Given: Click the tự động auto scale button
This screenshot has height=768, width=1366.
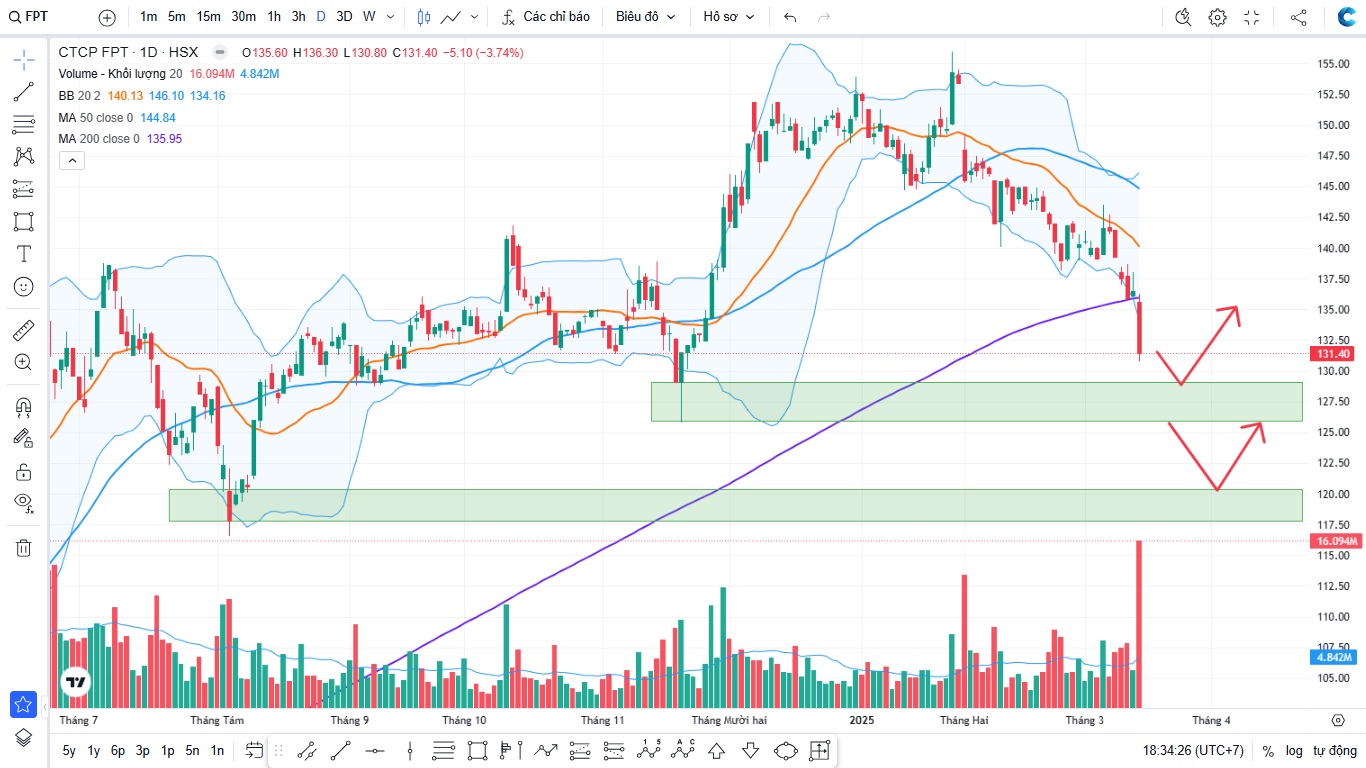Looking at the screenshot, I should click(1335, 750).
